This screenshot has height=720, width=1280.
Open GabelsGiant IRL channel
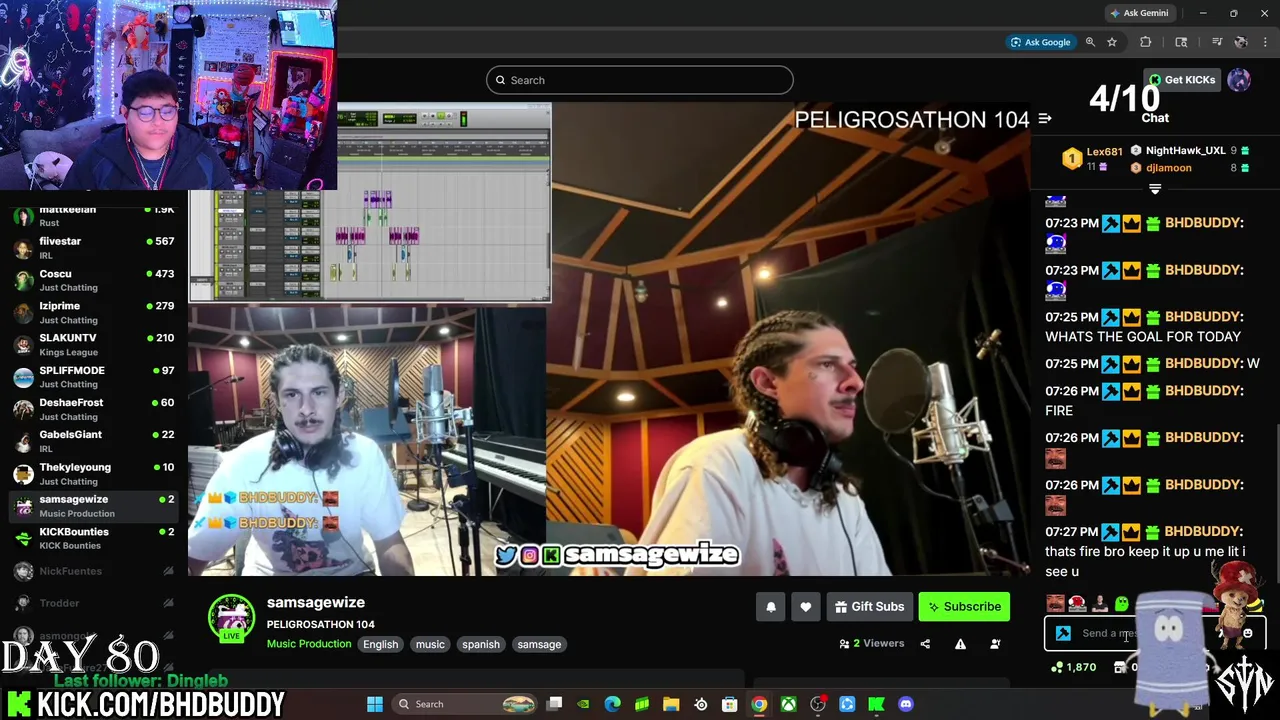pos(94,441)
